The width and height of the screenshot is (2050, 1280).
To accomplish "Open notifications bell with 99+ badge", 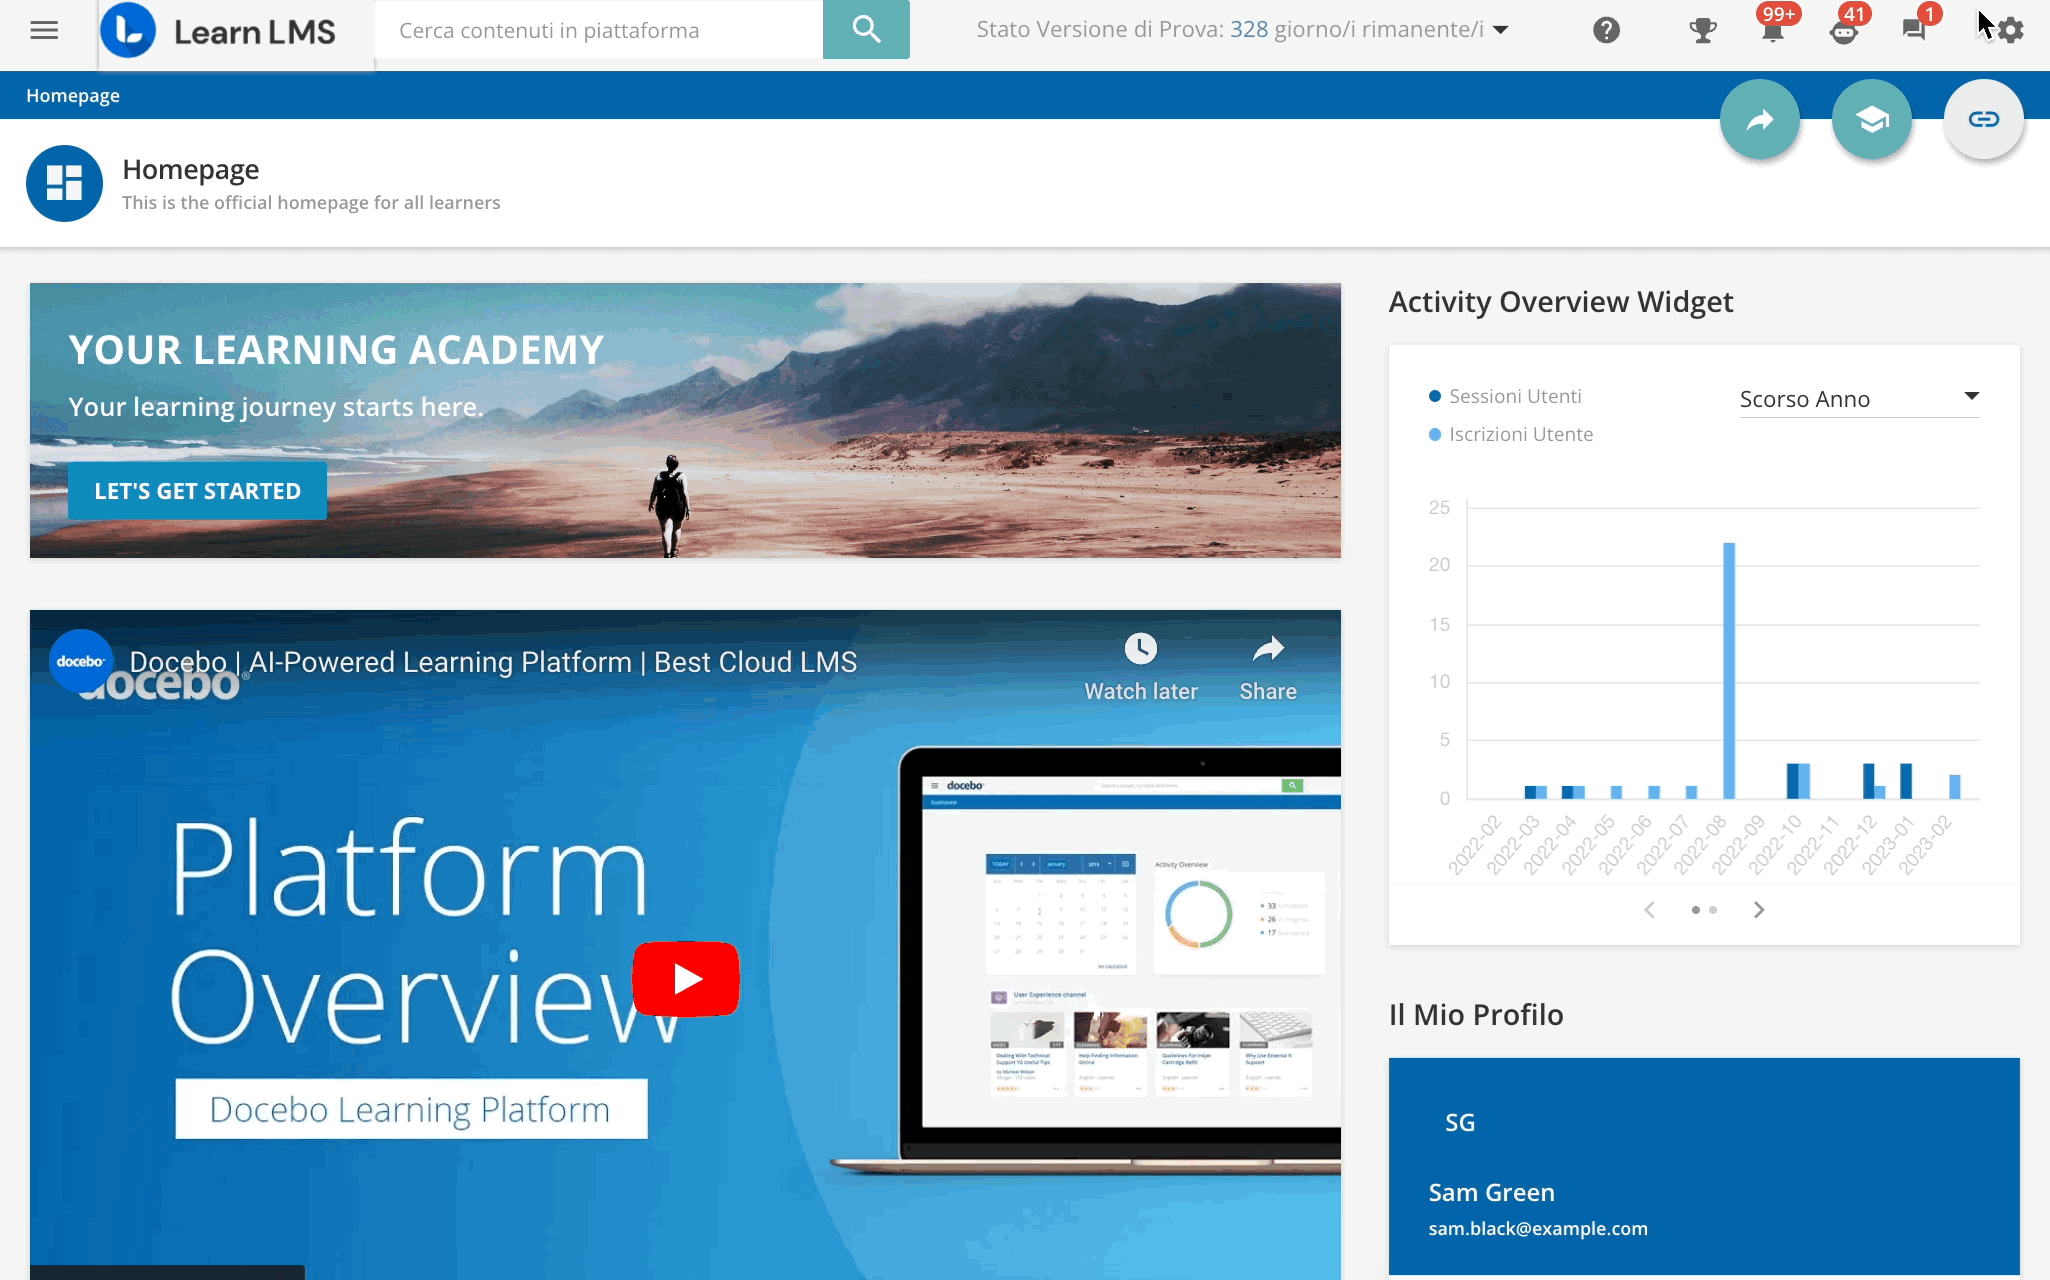I will 1773,30.
